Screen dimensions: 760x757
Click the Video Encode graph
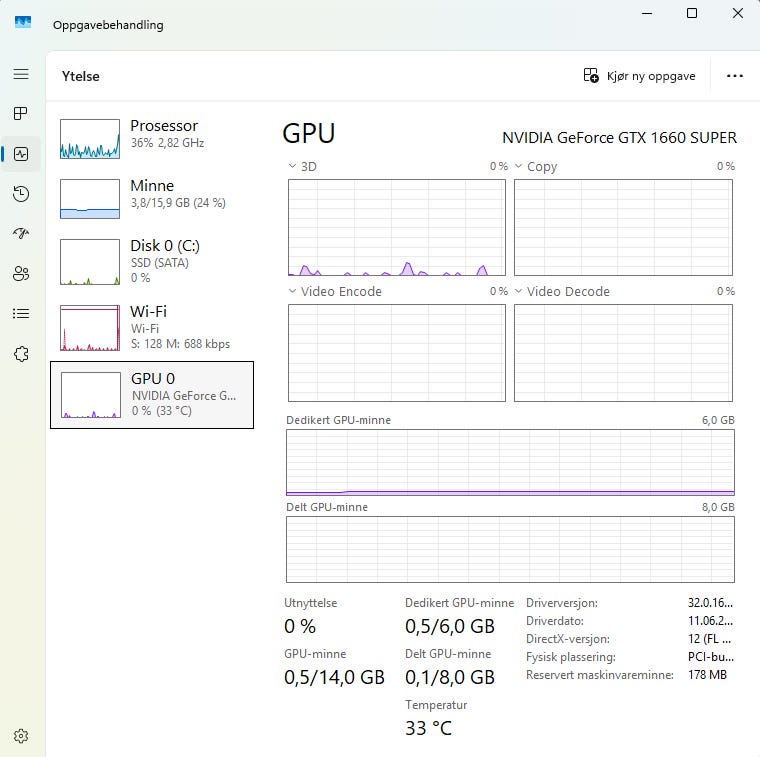coord(397,353)
